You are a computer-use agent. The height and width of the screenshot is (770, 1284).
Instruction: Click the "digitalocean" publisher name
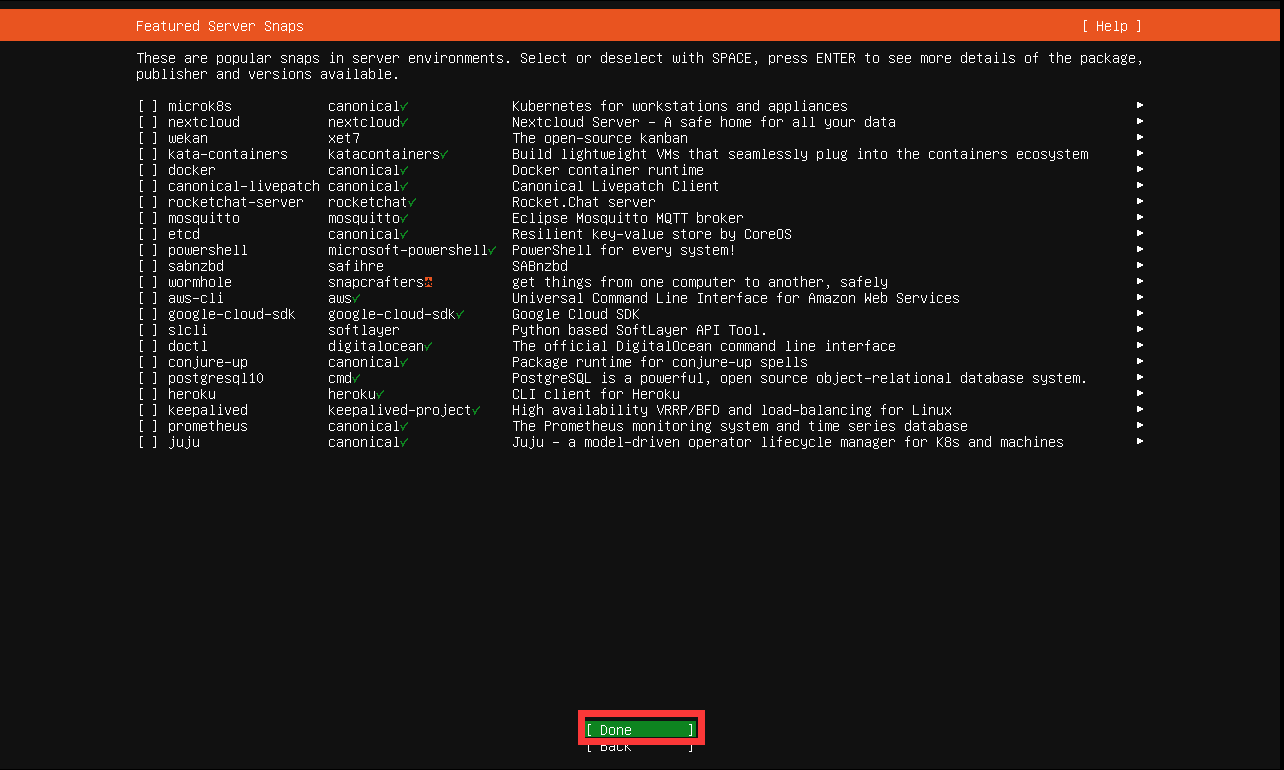[x=376, y=346]
